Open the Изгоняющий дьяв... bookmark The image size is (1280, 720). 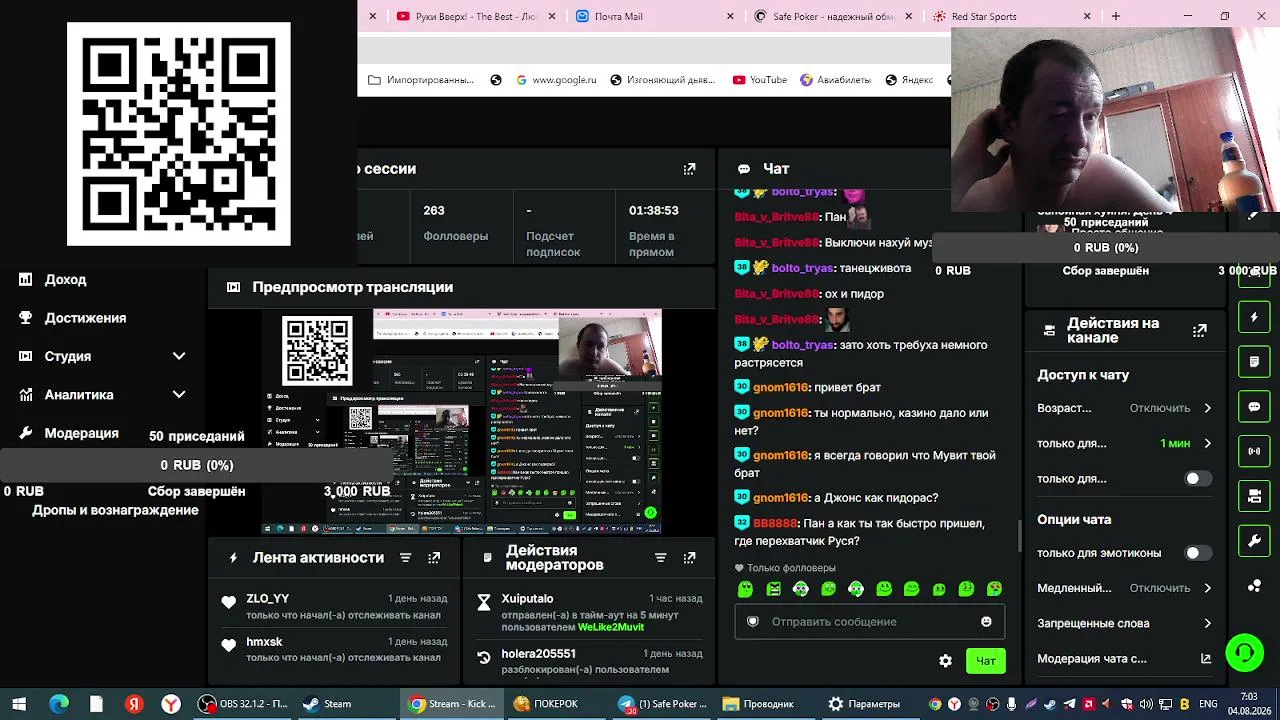pos(661,80)
